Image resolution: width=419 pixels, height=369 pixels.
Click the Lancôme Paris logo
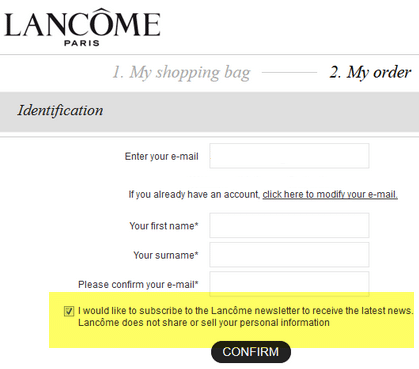click(82, 27)
